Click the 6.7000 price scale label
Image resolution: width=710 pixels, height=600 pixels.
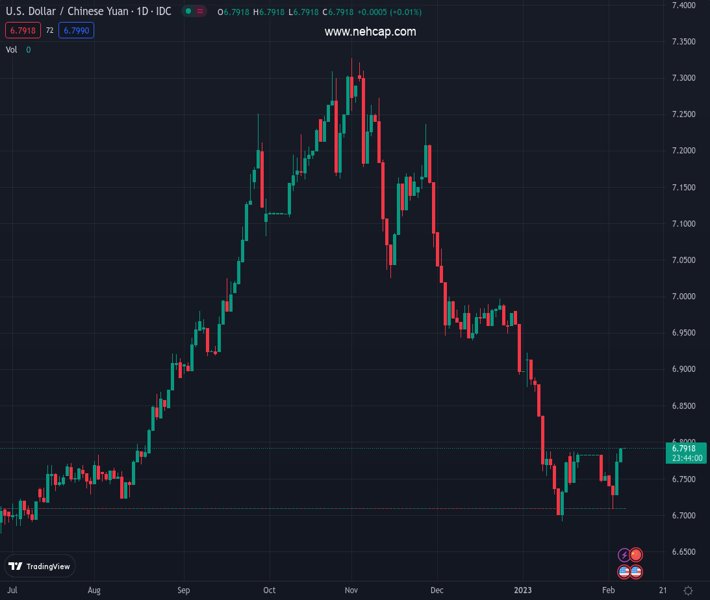coord(684,515)
